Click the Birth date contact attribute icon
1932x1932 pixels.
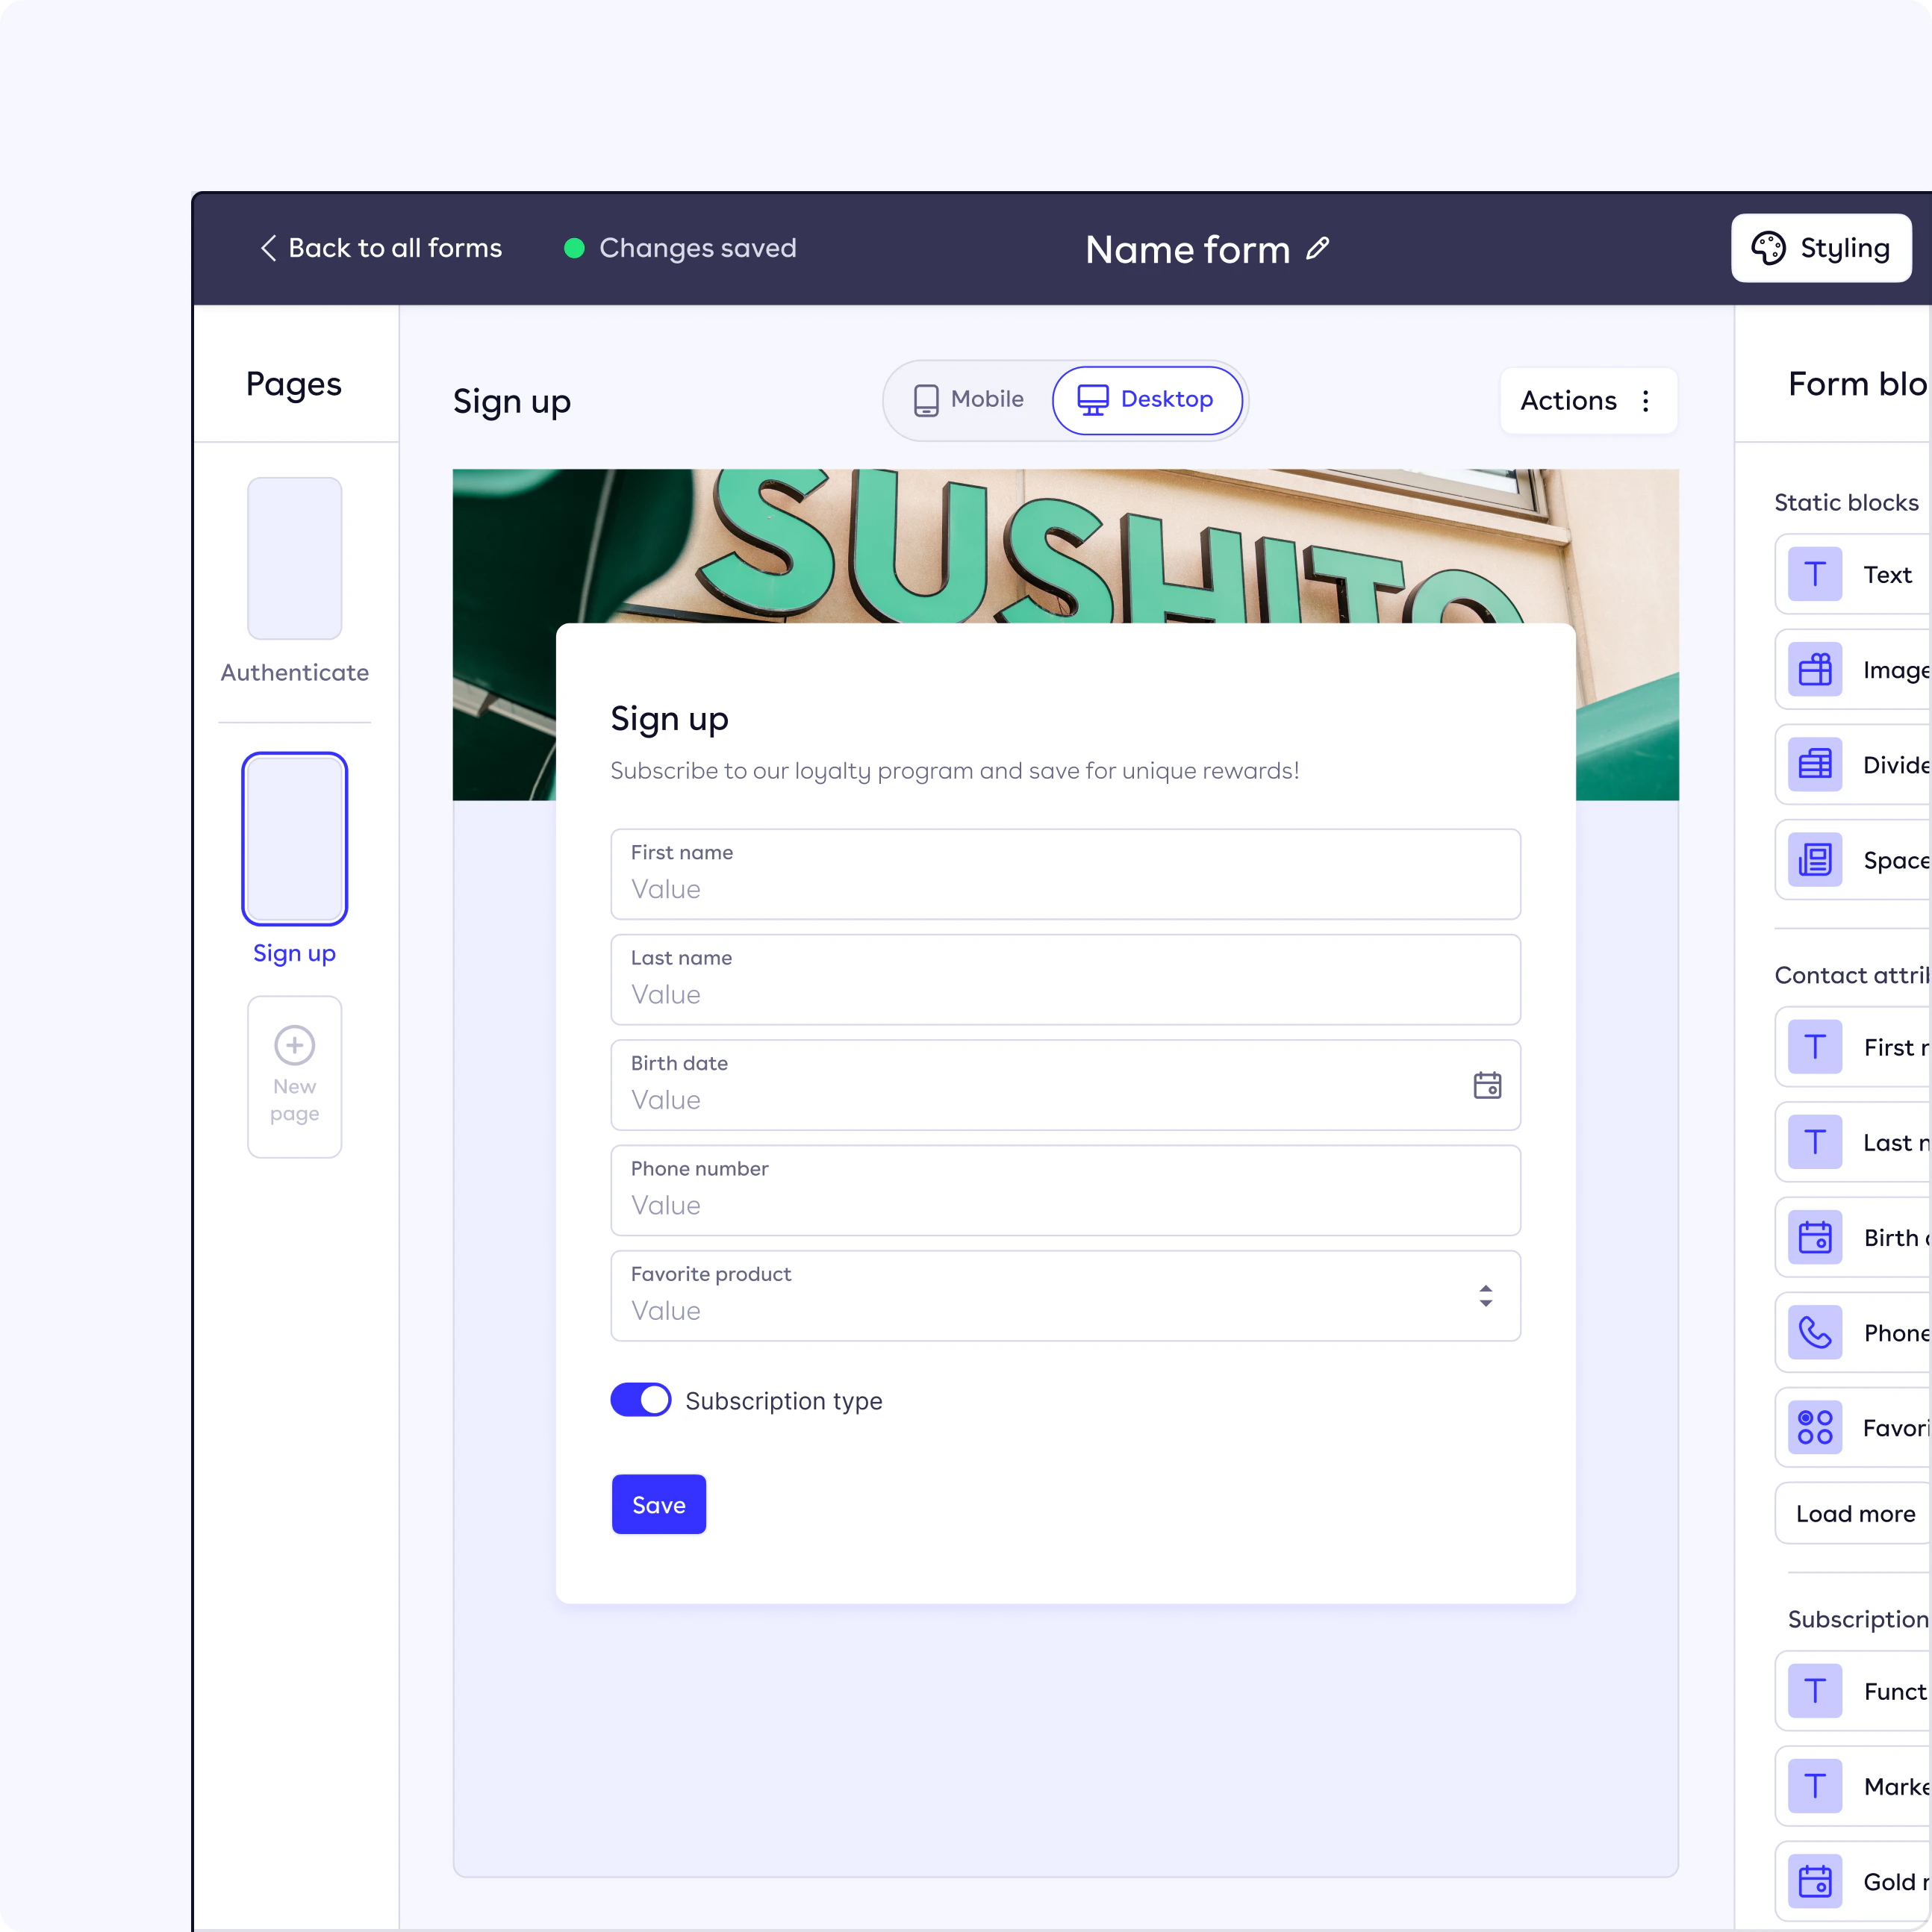pyautogui.click(x=1813, y=1235)
